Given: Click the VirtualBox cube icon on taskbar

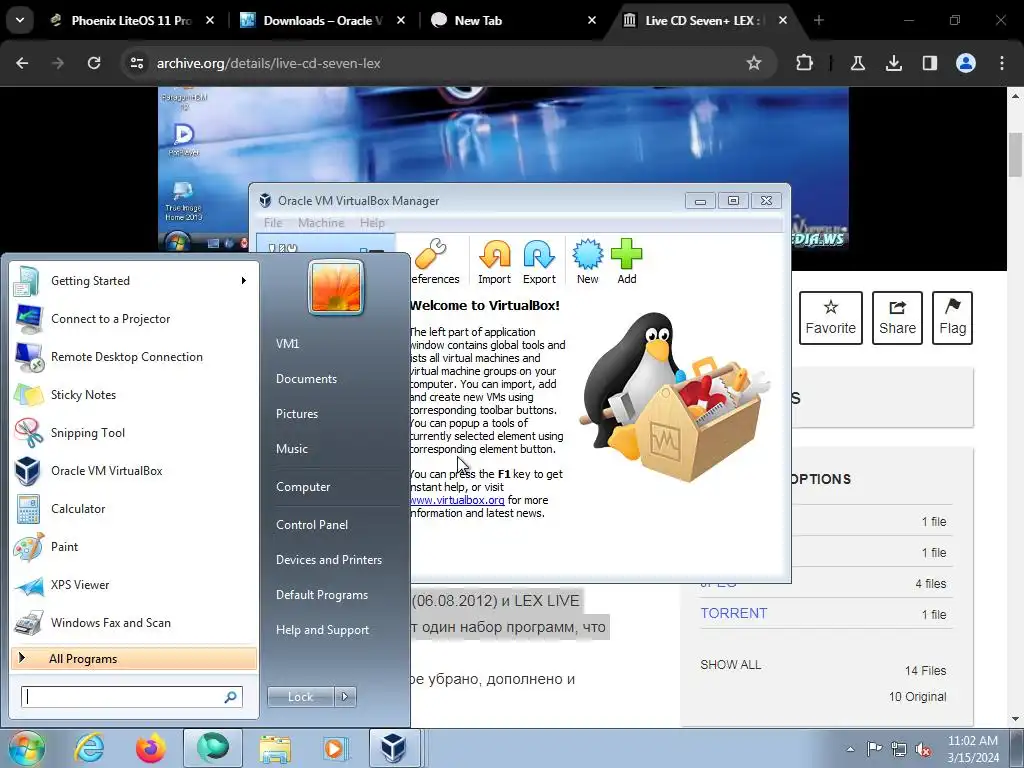Looking at the screenshot, I should (x=393, y=748).
